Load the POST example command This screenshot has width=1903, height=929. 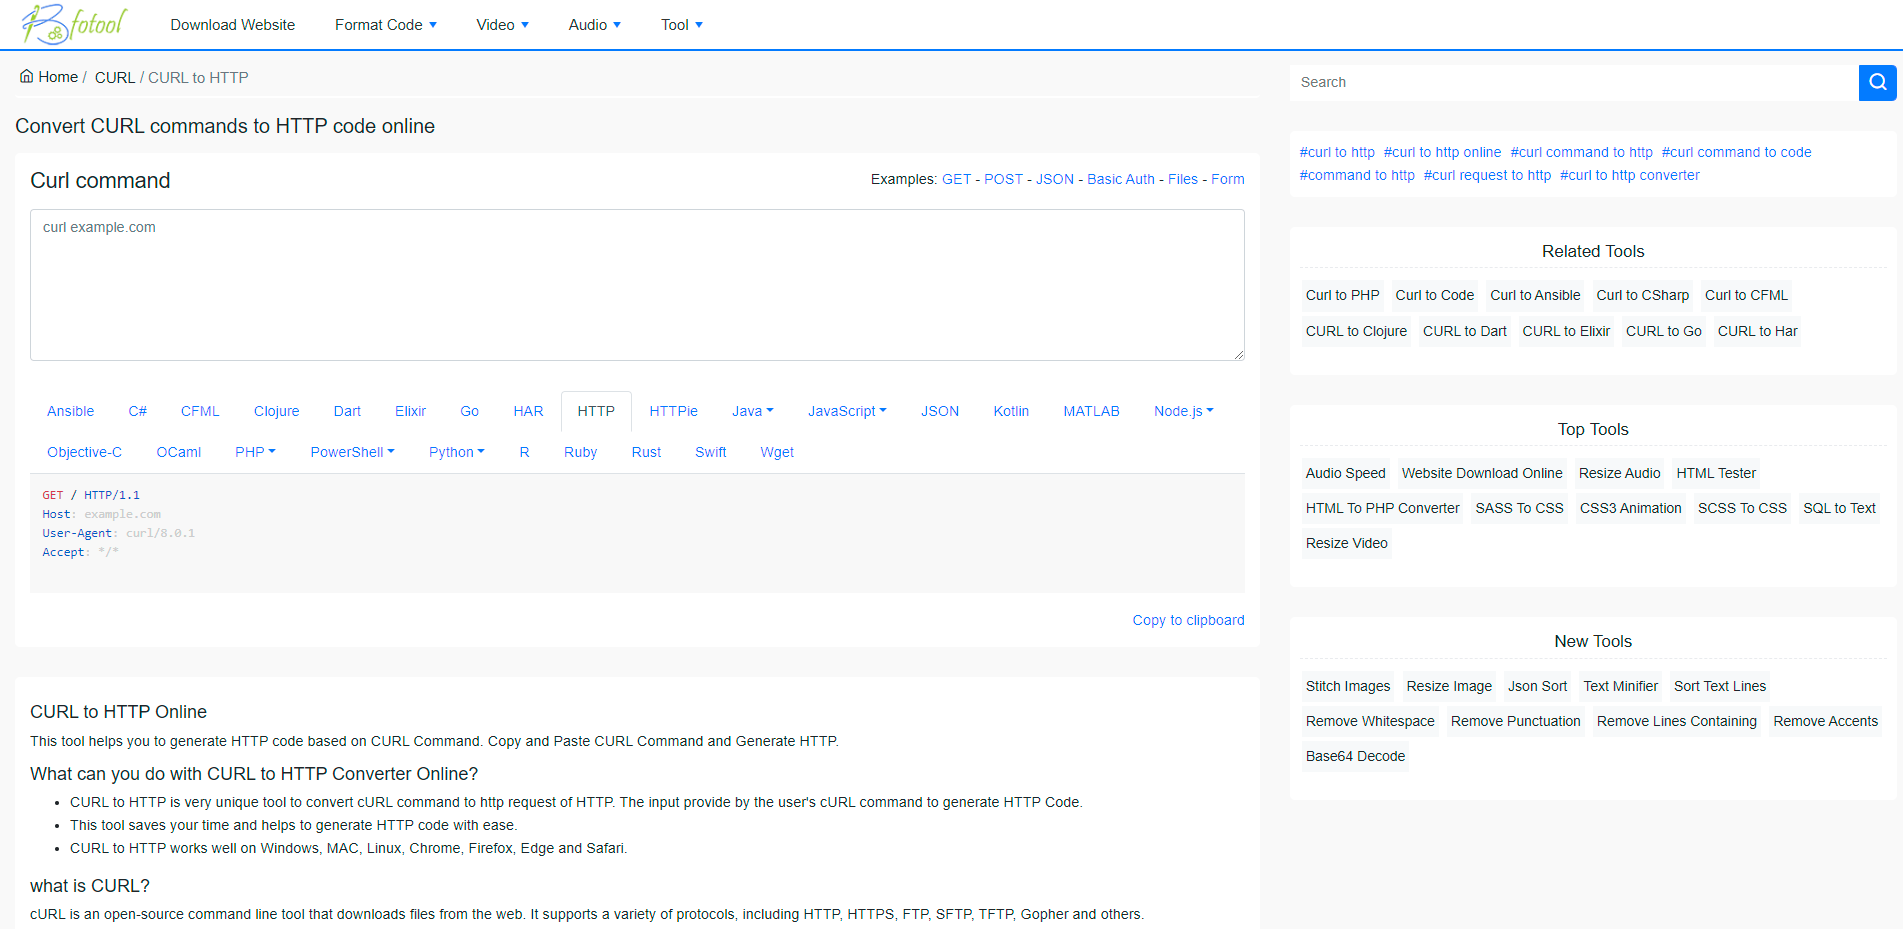(1003, 179)
